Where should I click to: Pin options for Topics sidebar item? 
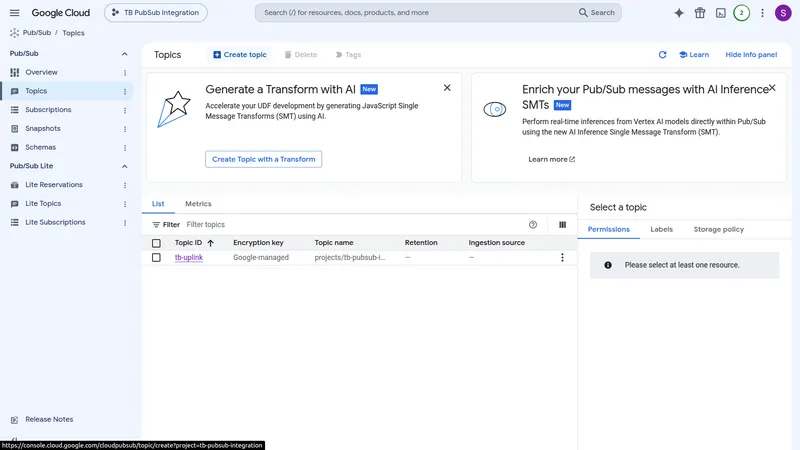(125, 92)
